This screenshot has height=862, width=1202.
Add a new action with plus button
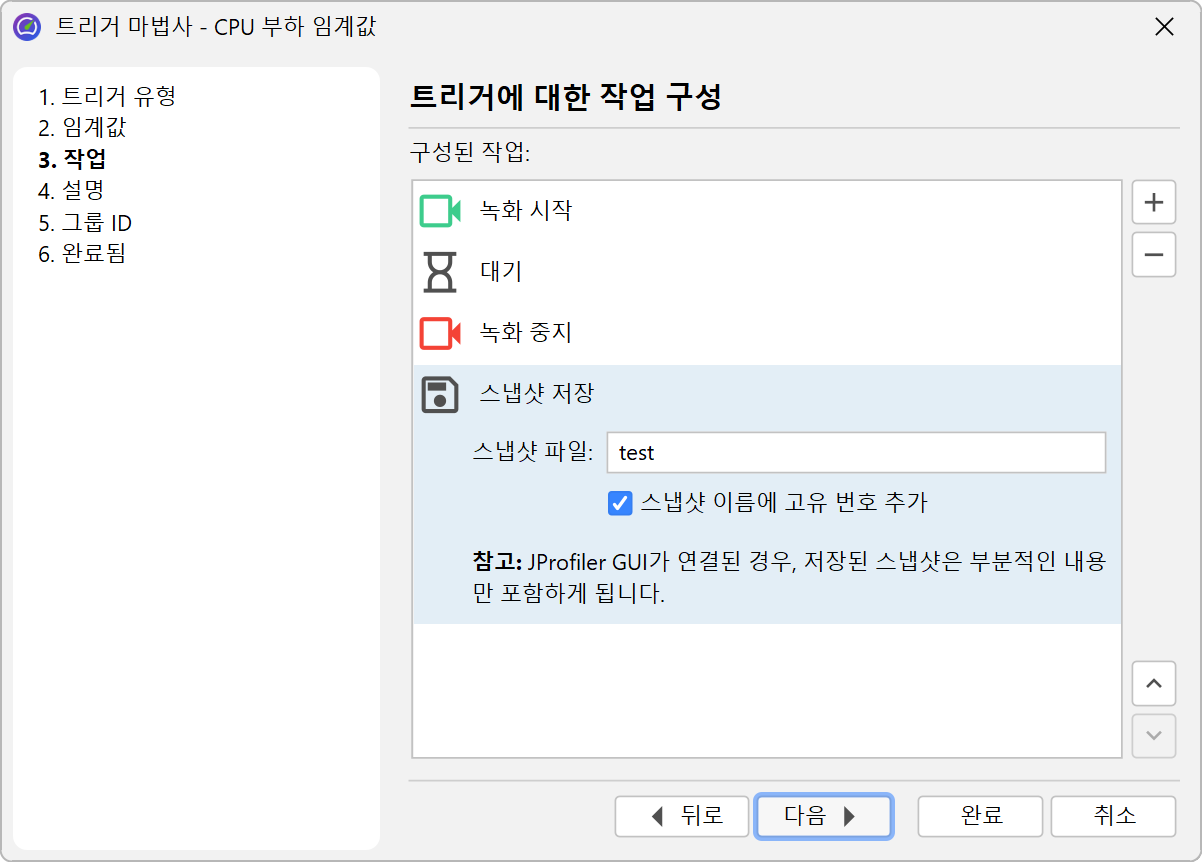point(1153,203)
